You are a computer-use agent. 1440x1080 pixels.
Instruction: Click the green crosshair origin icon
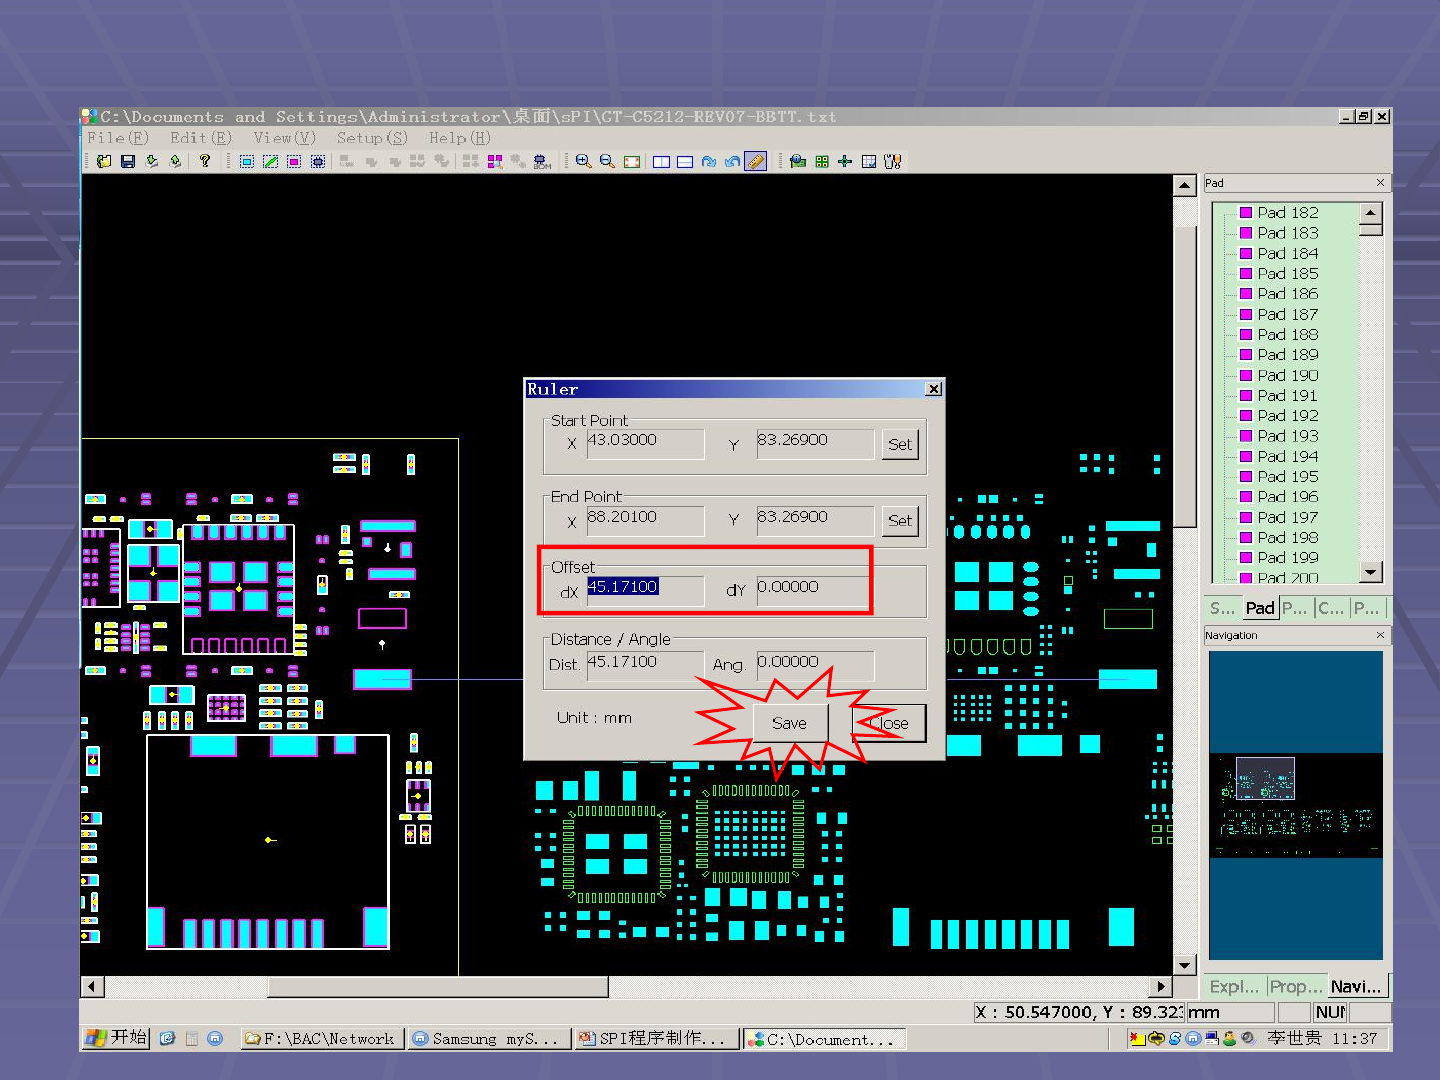[x=845, y=161]
